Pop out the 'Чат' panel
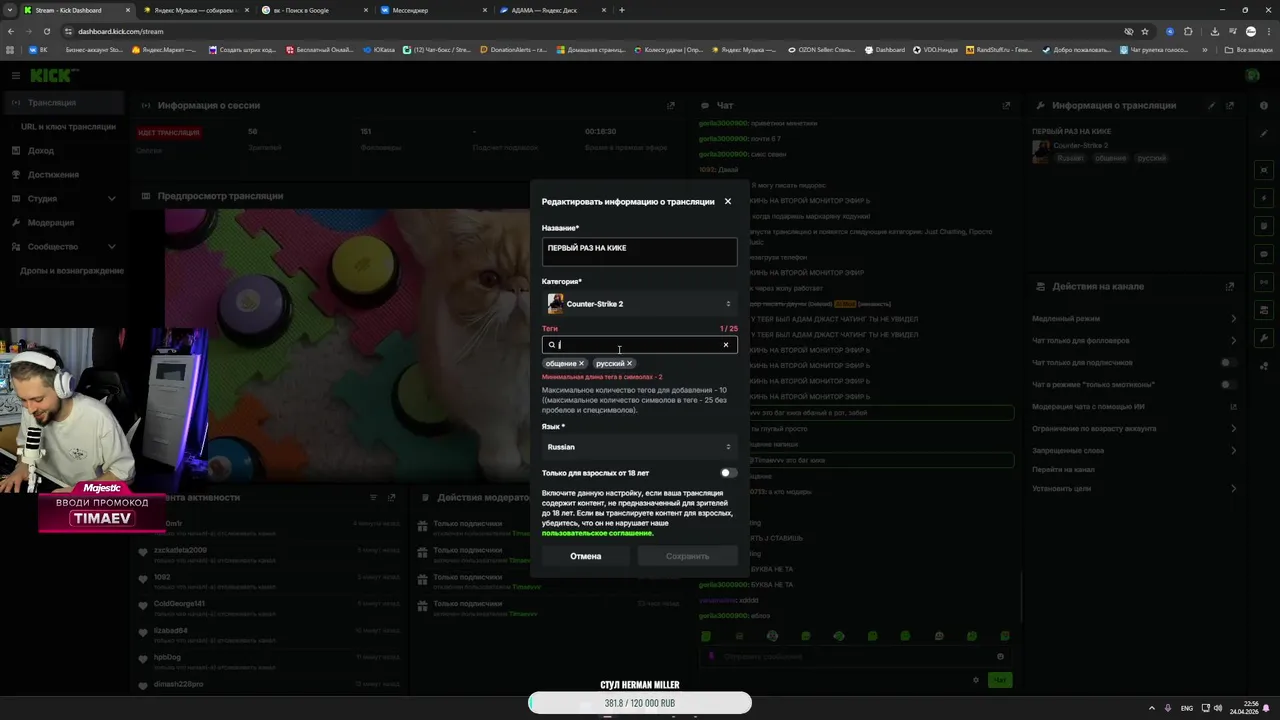Viewport: 1280px width, 720px height. [1006, 105]
